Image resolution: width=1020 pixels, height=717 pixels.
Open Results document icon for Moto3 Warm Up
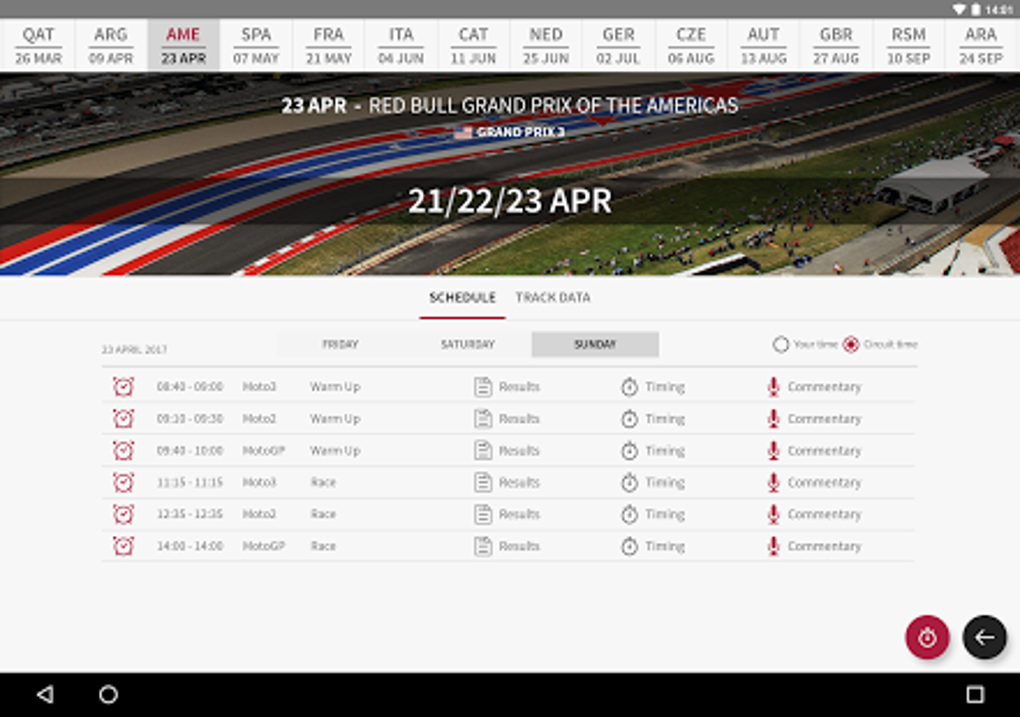click(x=483, y=386)
